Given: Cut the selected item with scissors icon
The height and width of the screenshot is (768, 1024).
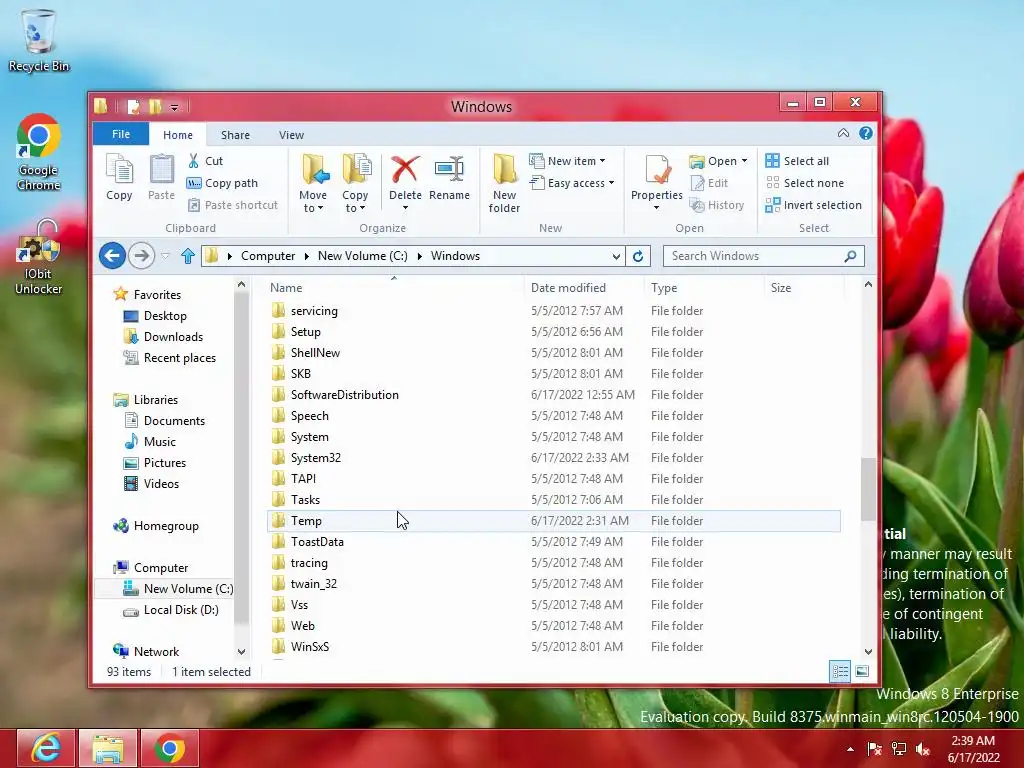Looking at the screenshot, I should (x=205, y=161).
